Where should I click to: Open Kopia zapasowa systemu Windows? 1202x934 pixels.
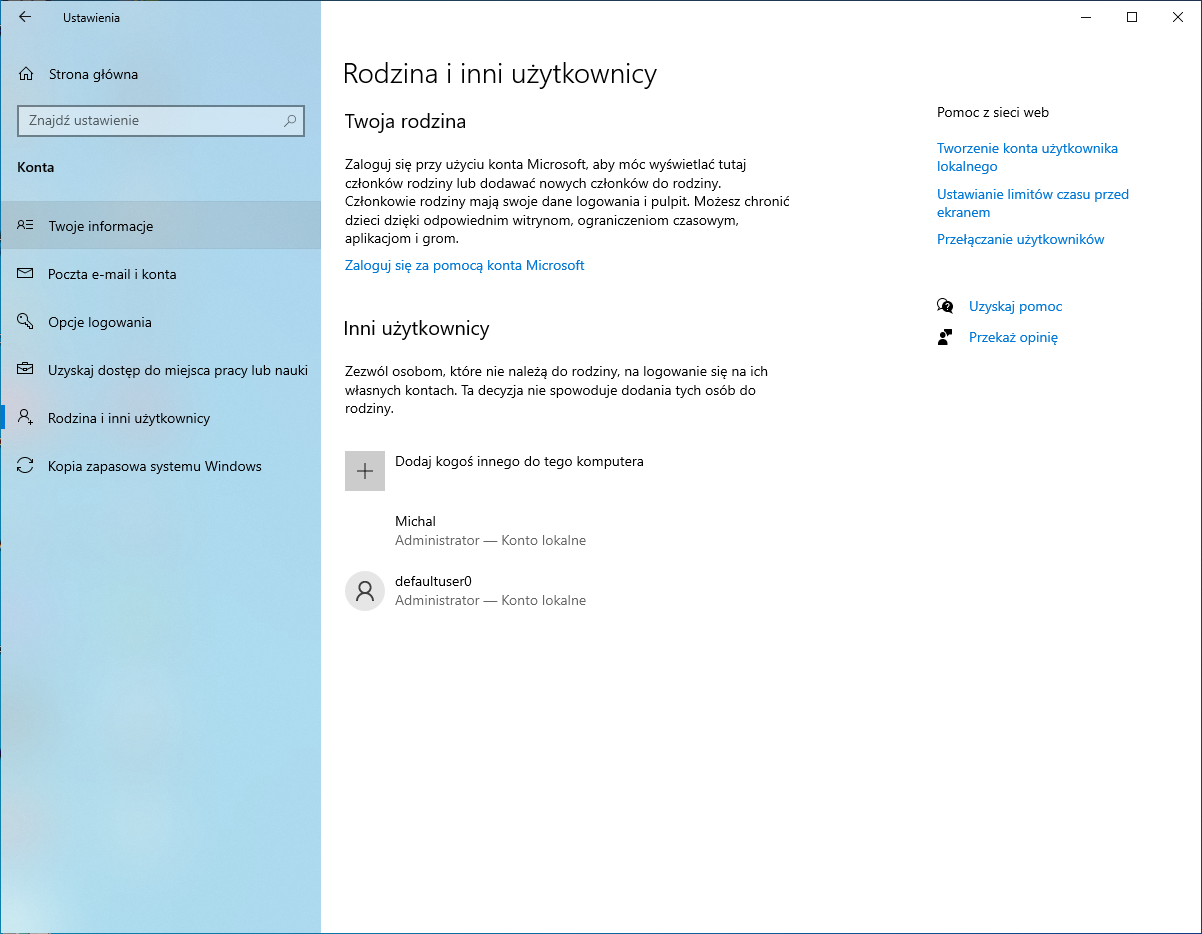[x=154, y=466]
